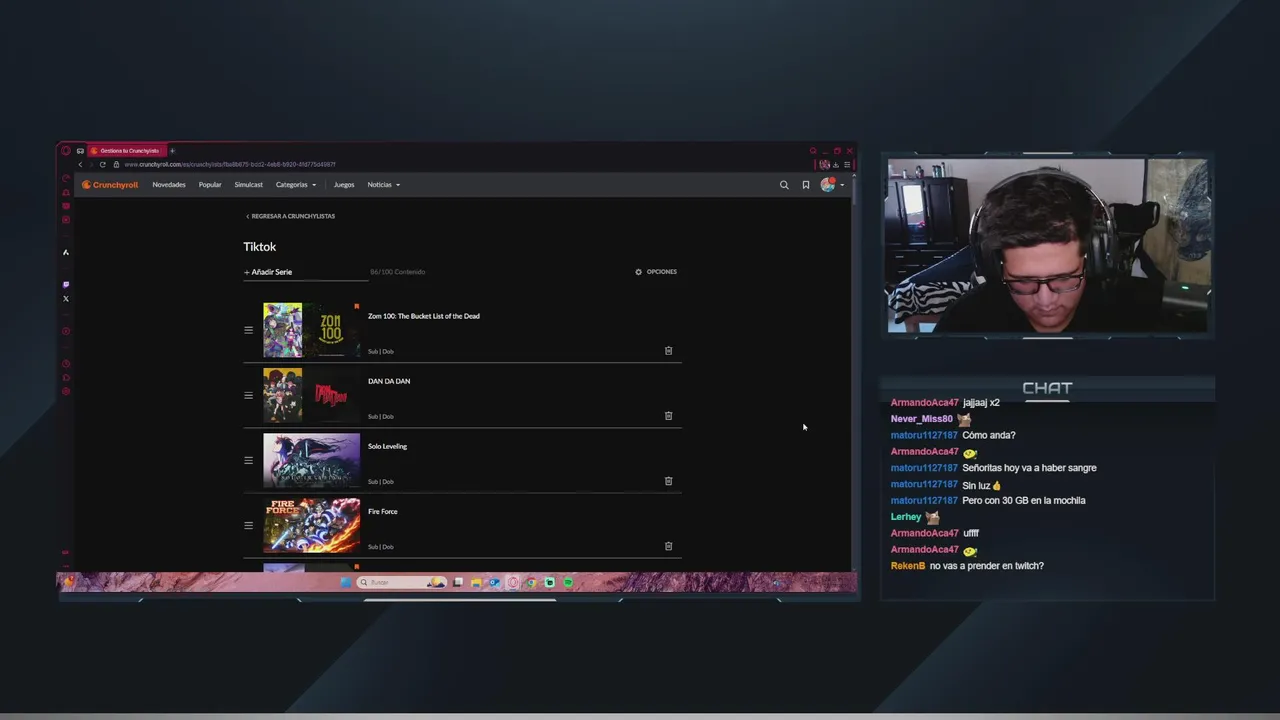Open the DAN DA DAN thumbnail
Image resolution: width=1280 pixels, height=720 pixels.
click(x=311, y=395)
